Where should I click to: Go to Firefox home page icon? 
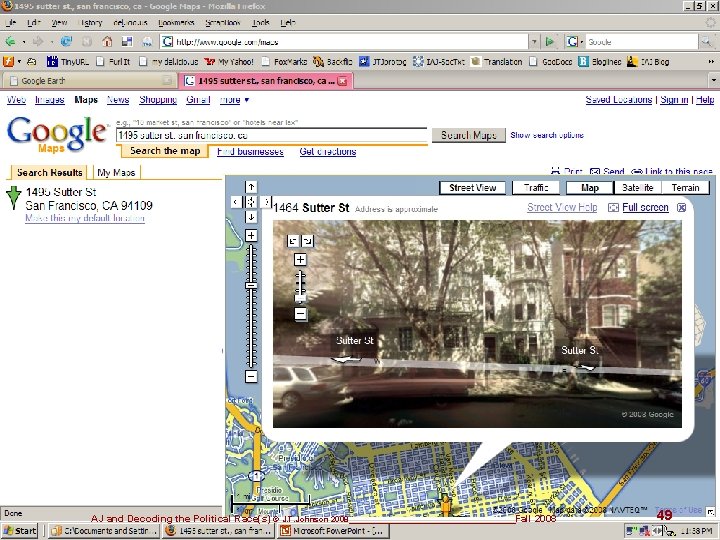107,42
